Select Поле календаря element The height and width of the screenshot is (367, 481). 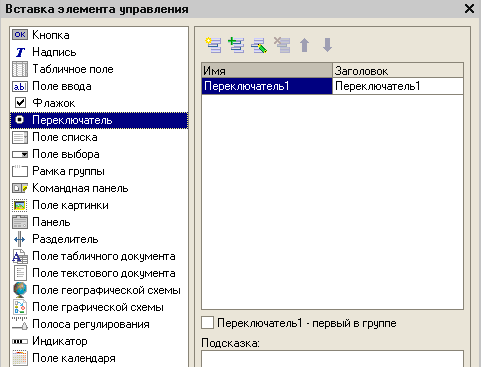[99, 358]
